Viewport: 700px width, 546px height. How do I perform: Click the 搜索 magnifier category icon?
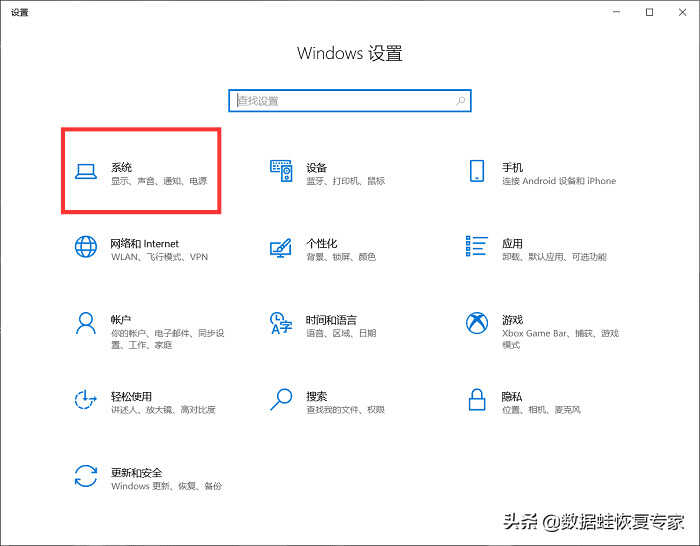point(281,400)
